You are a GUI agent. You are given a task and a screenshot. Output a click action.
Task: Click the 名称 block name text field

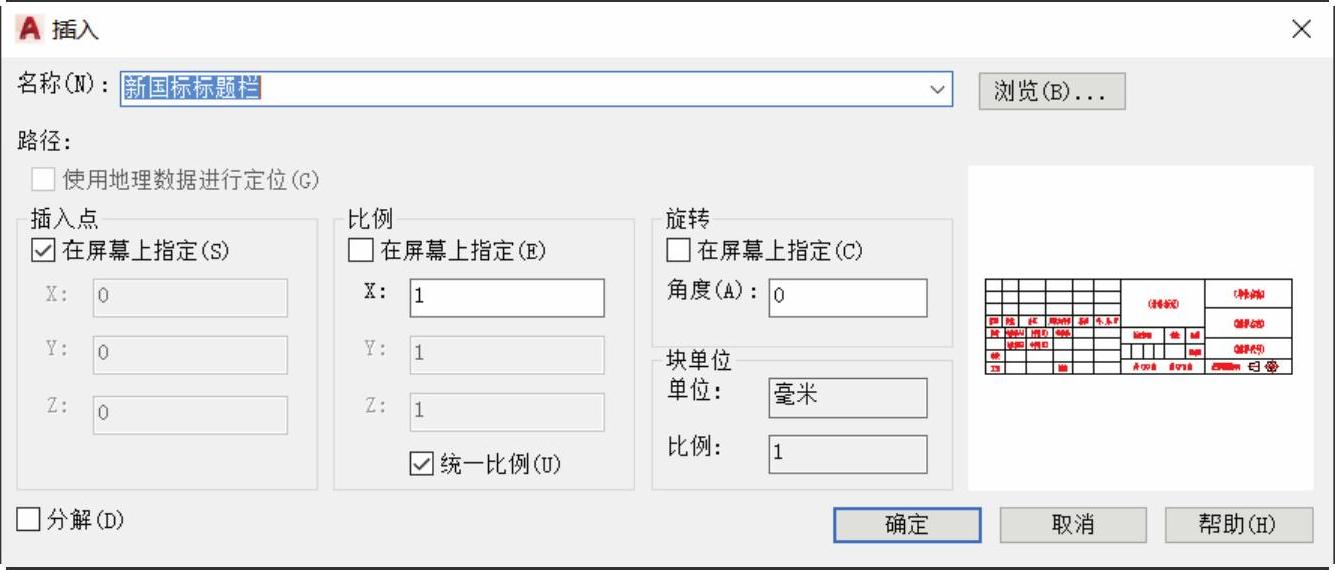(520, 89)
